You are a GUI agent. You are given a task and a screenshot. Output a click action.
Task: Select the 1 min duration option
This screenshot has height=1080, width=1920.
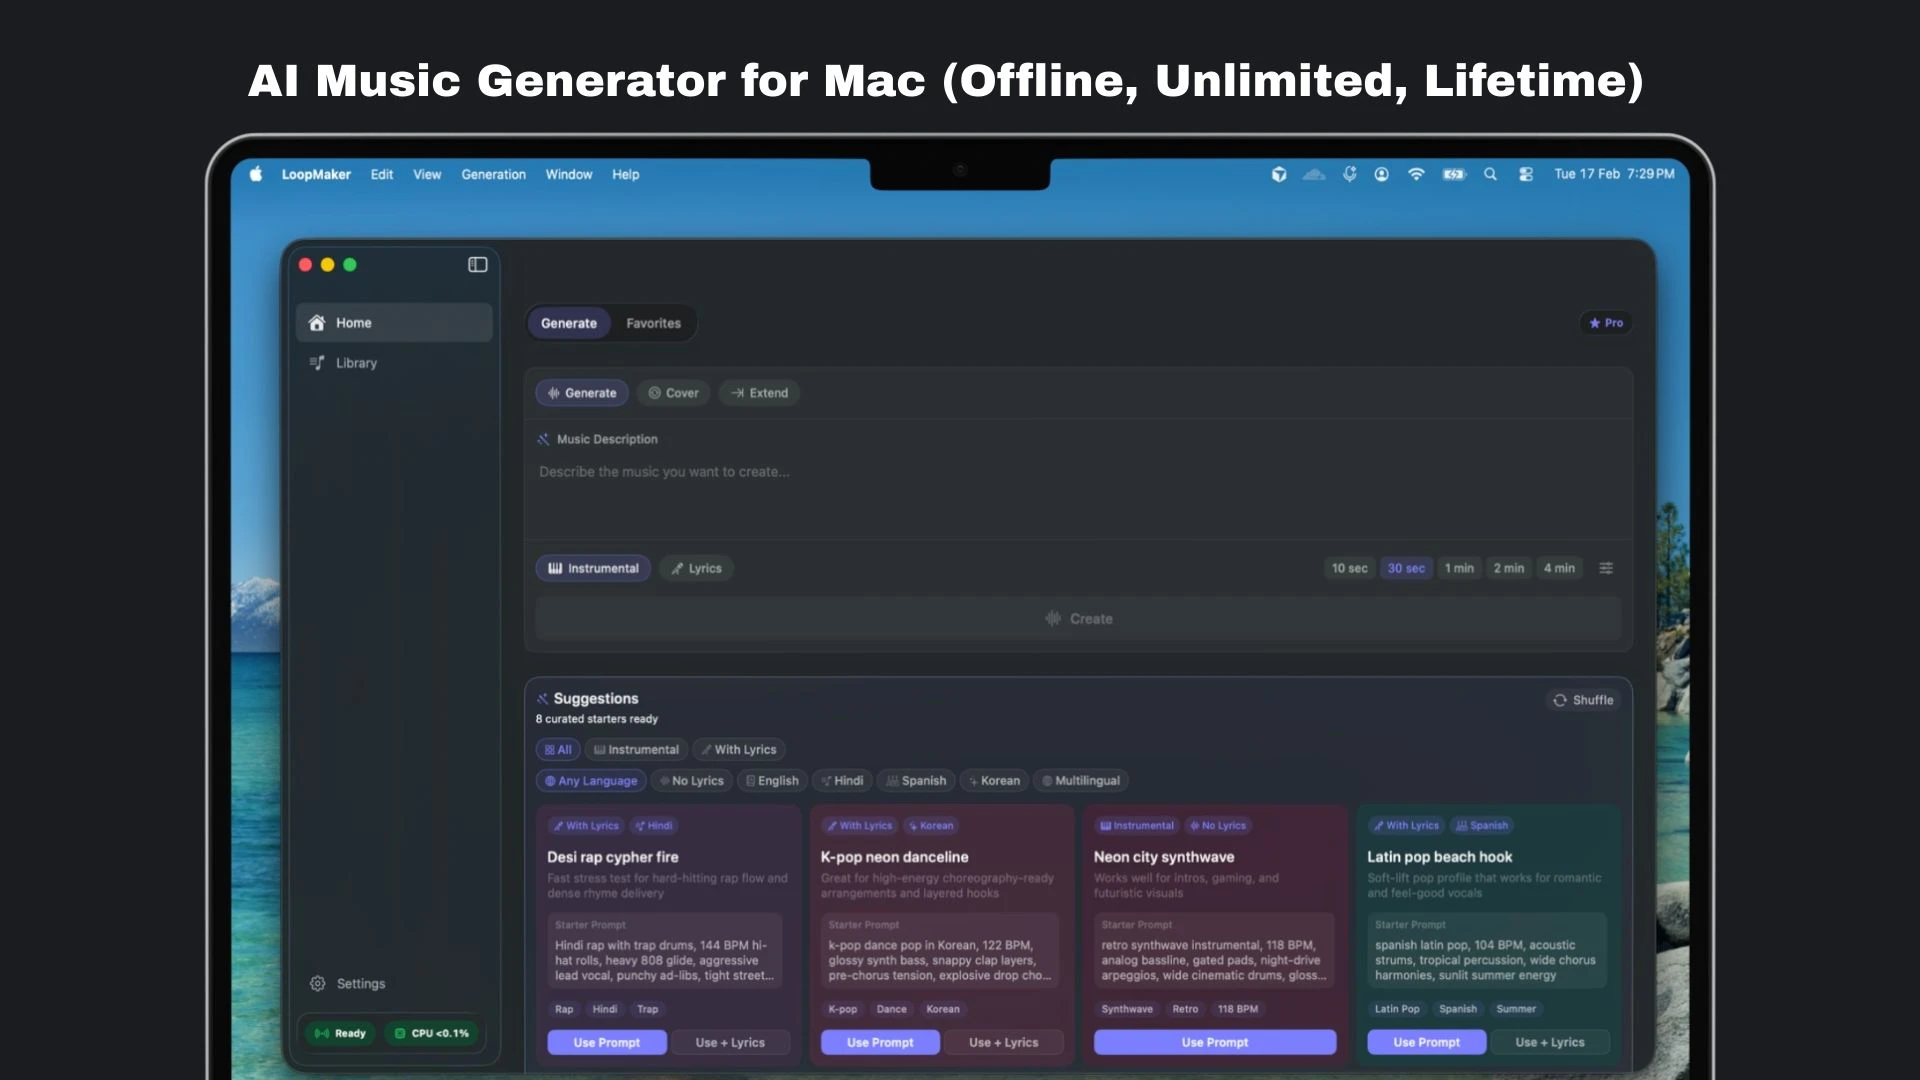tap(1459, 568)
